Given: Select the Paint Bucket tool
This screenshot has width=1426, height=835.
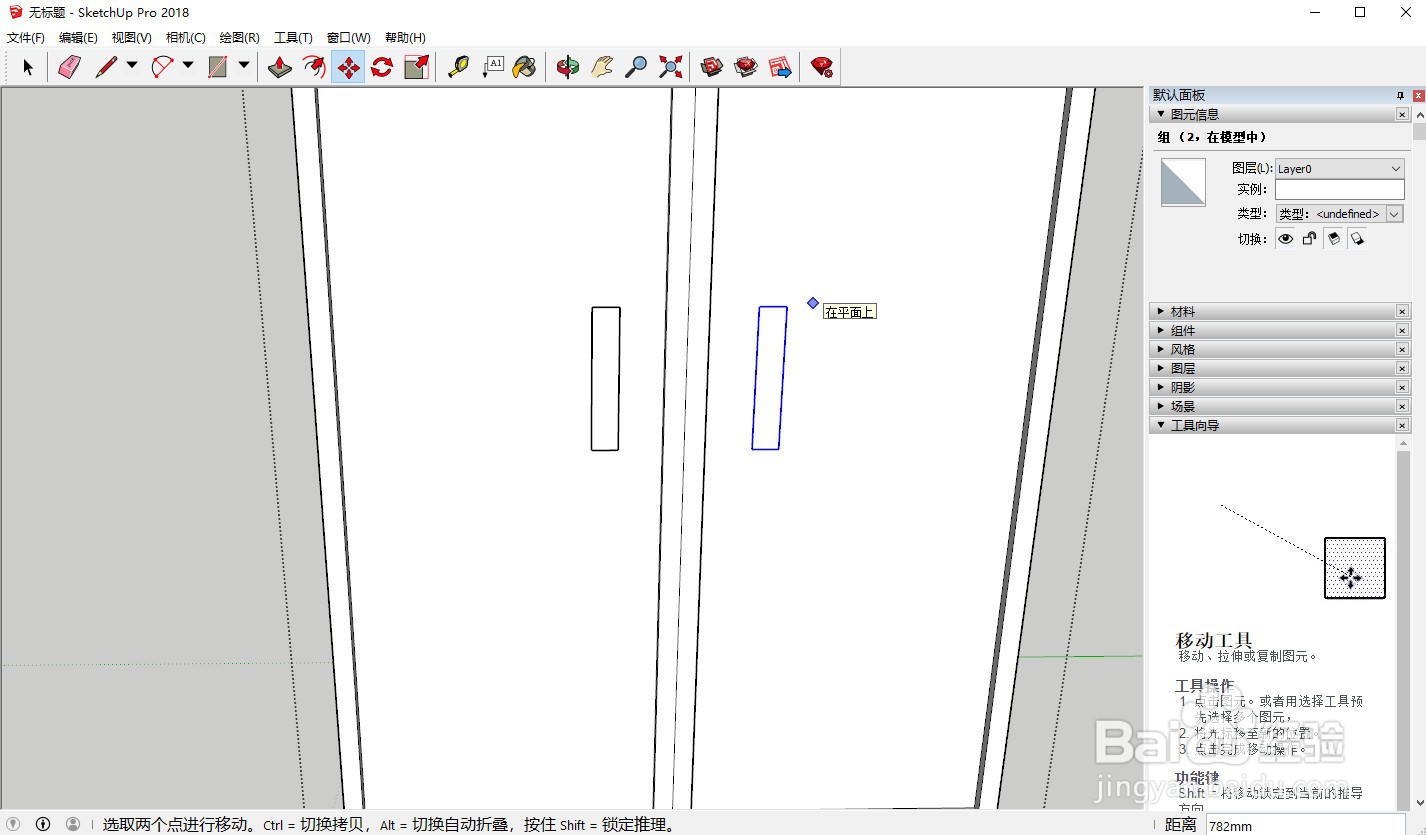Looking at the screenshot, I should pyautogui.click(x=525, y=67).
